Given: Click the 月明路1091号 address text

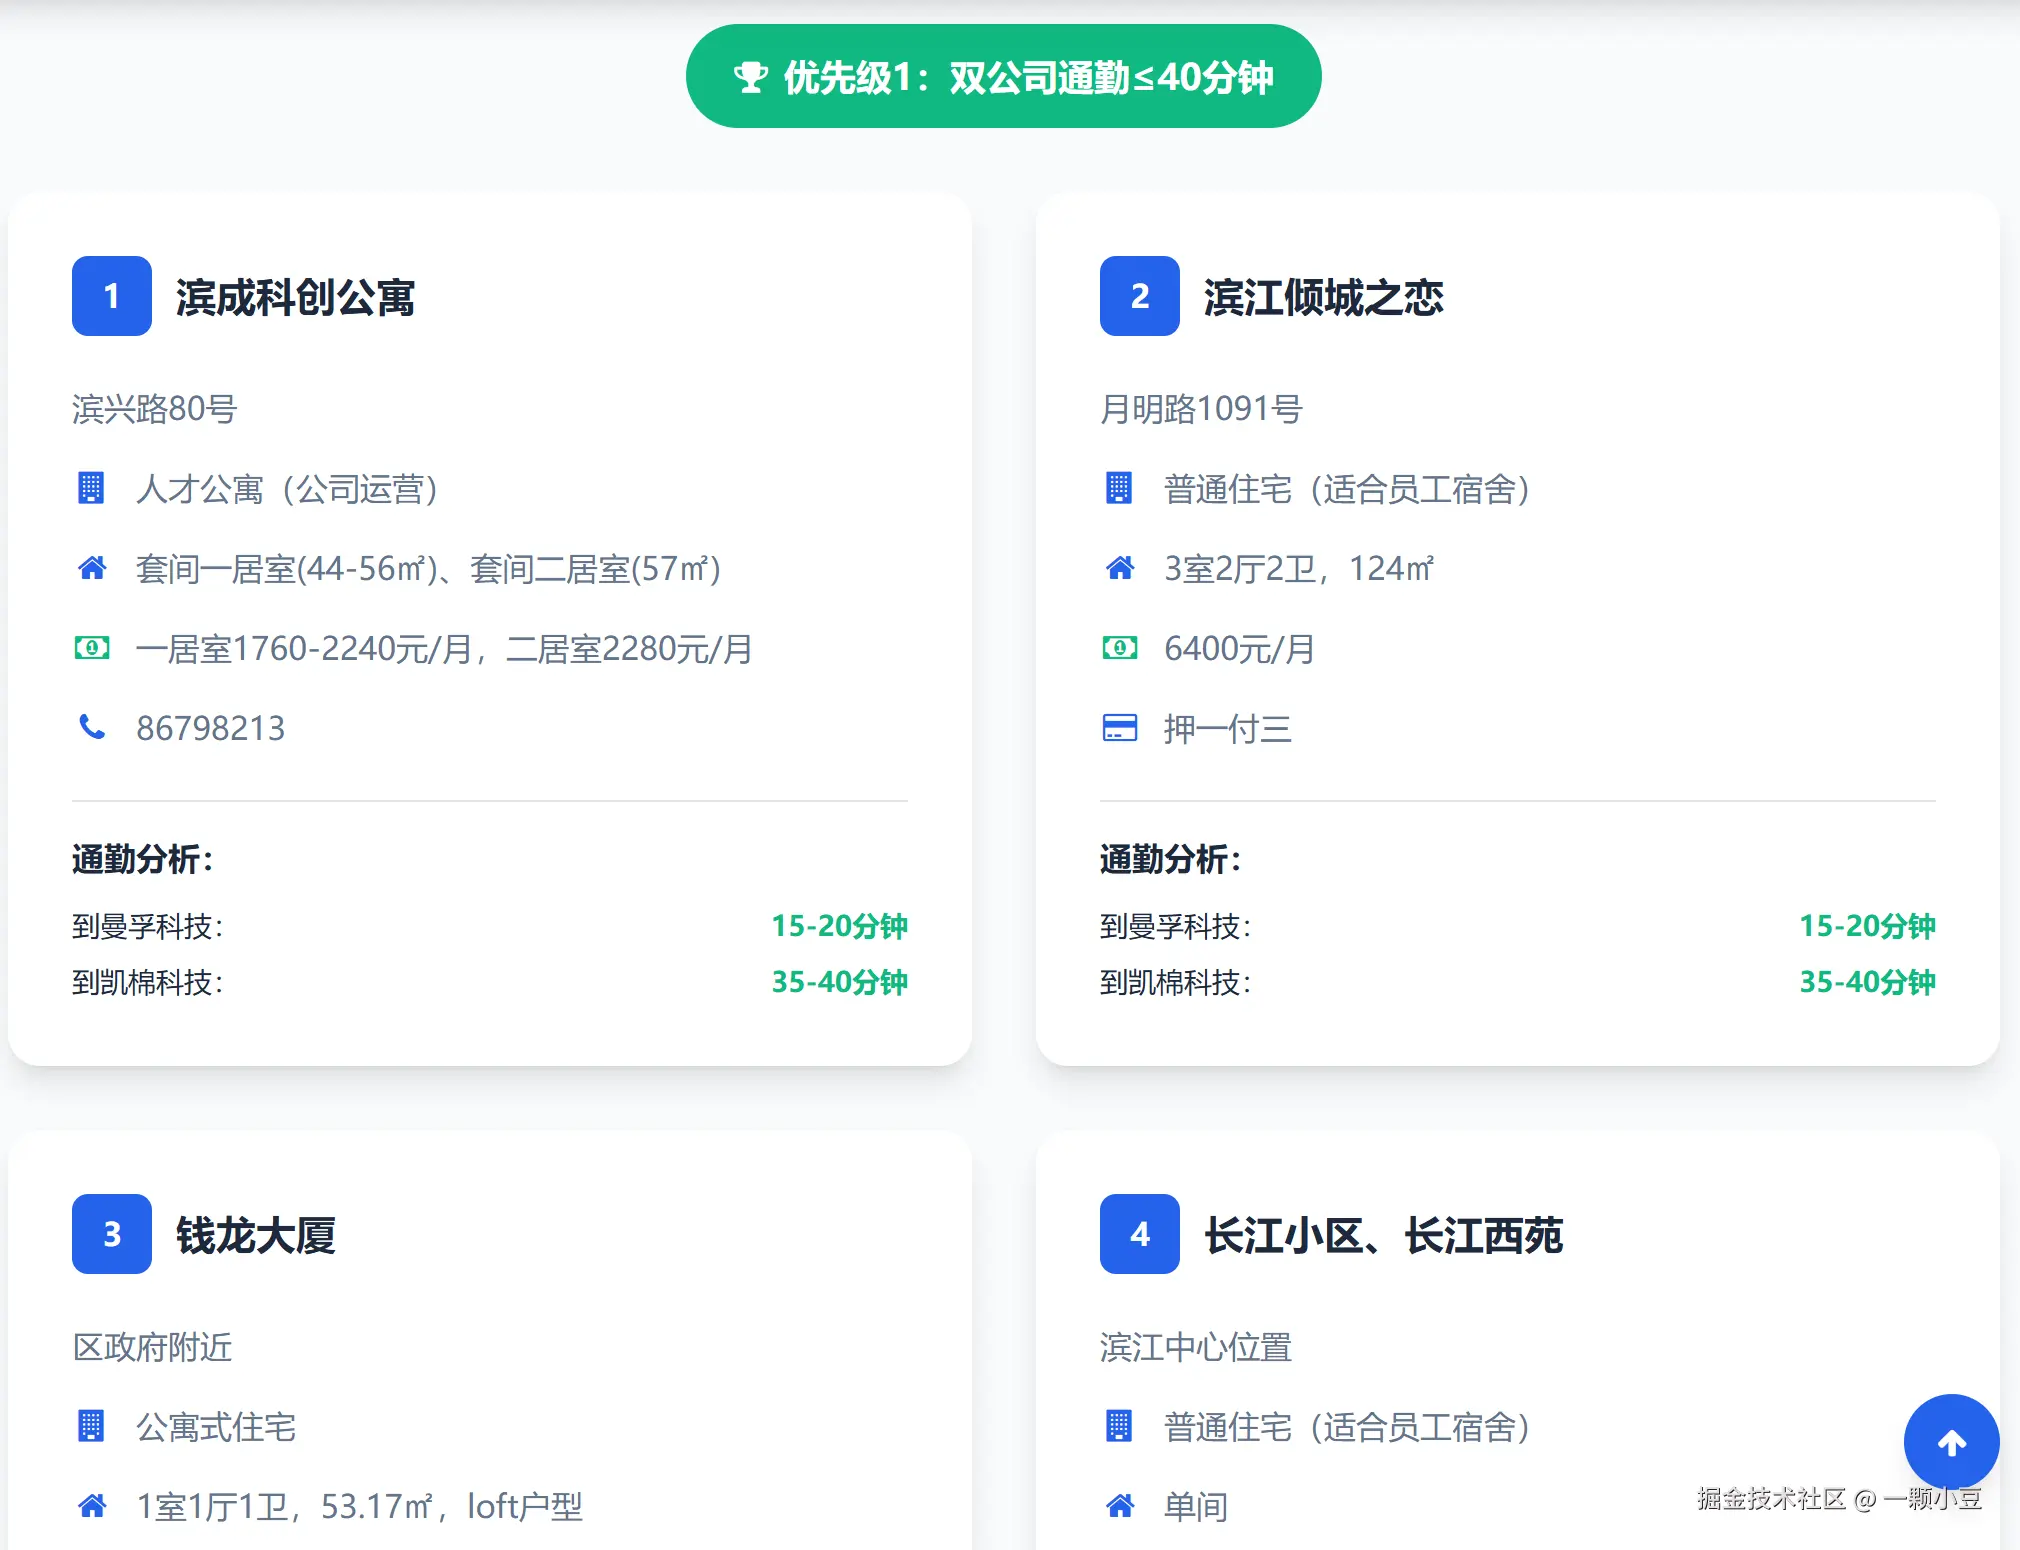Looking at the screenshot, I should [x=1200, y=409].
